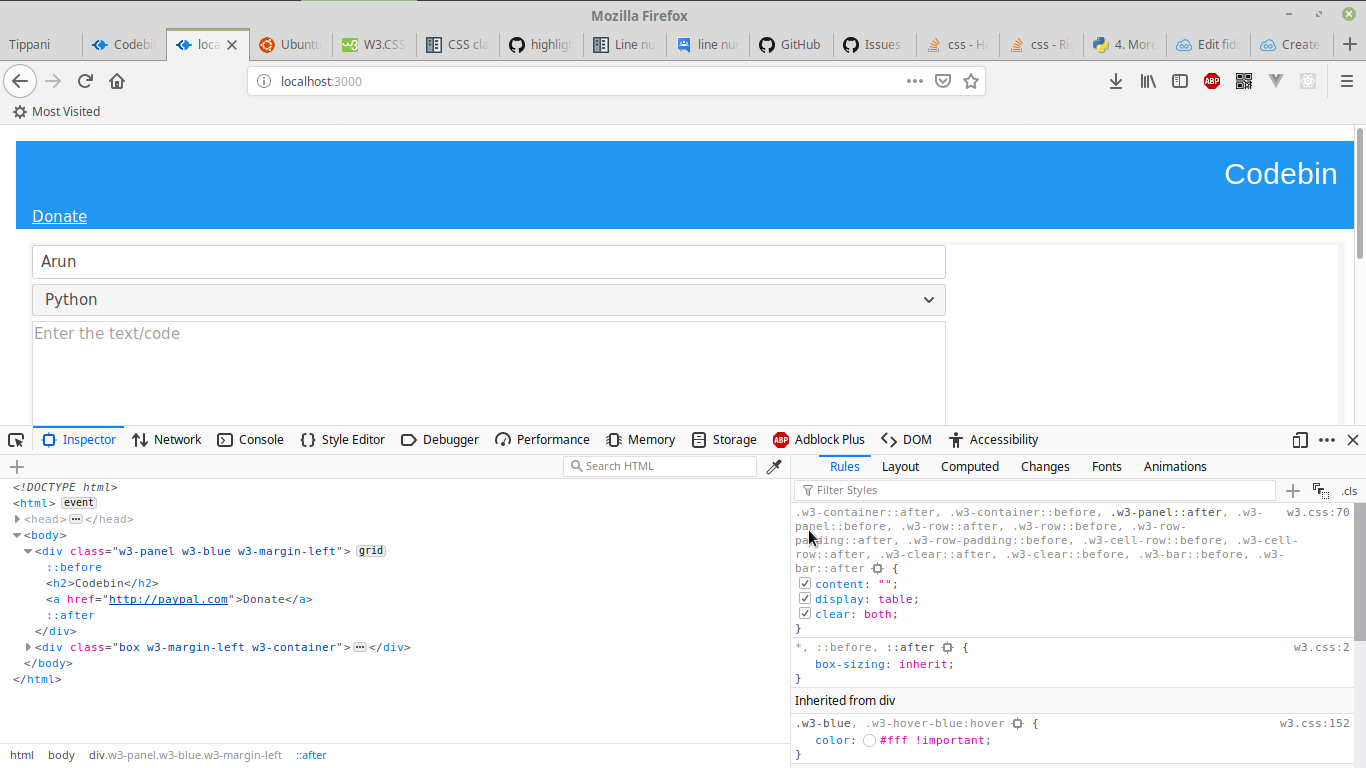Click the QR code extension icon
Viewport: 1366px width, 768px height.
pos(1244,81)
